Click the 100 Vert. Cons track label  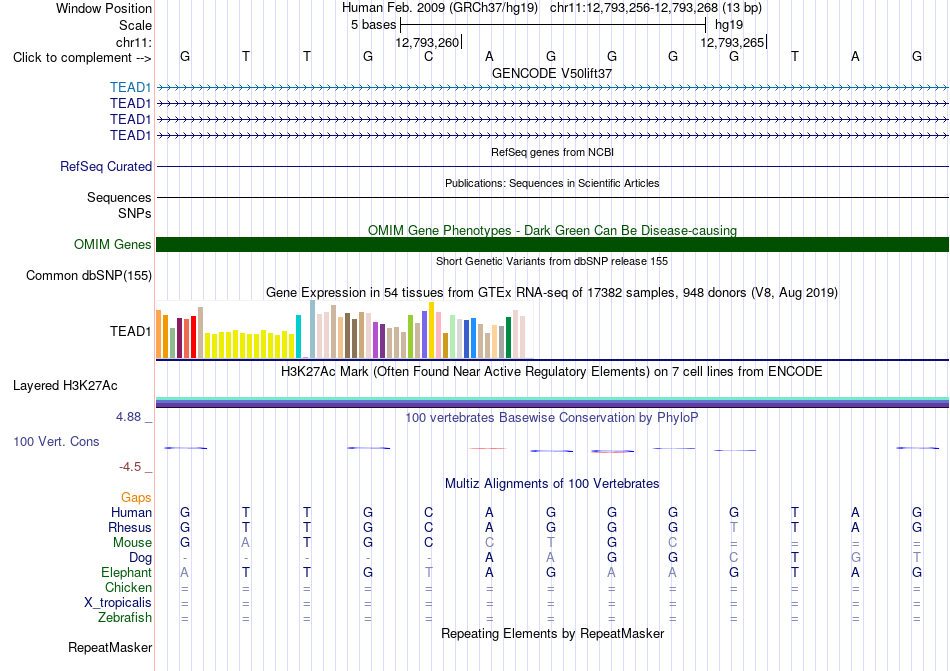(x=56, y=441)
